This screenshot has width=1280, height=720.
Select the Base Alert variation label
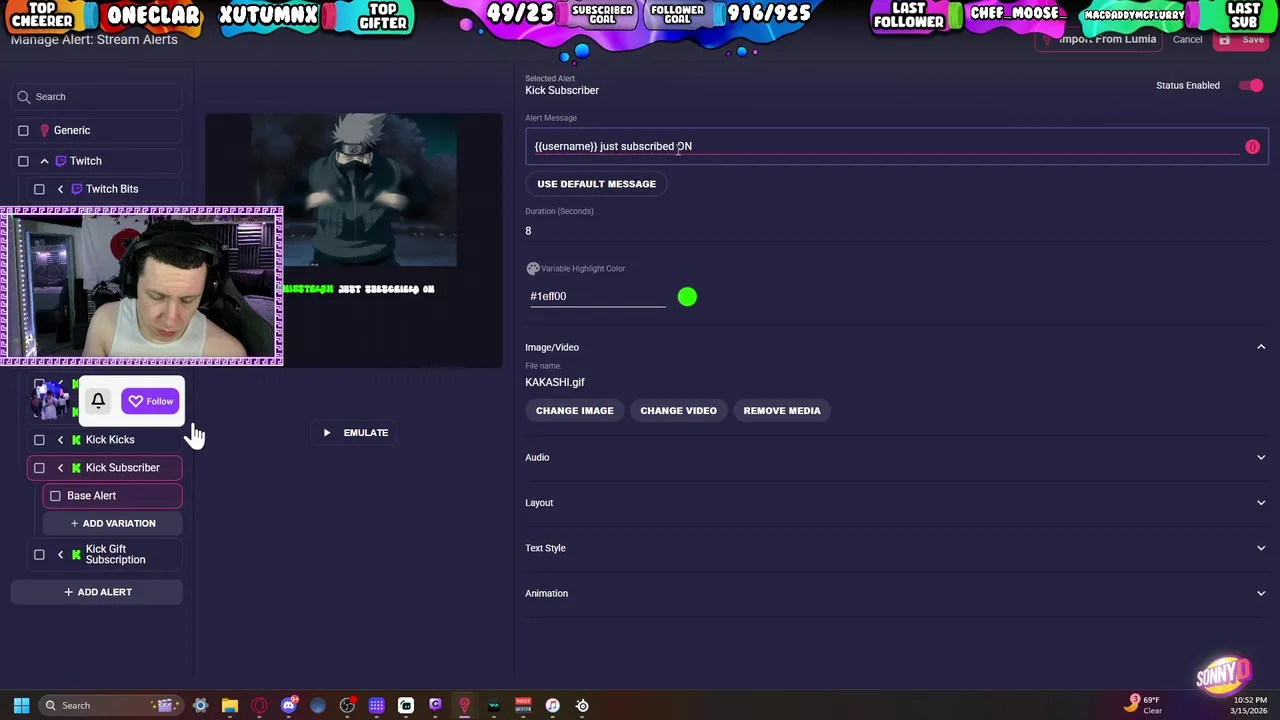(91, 496)
